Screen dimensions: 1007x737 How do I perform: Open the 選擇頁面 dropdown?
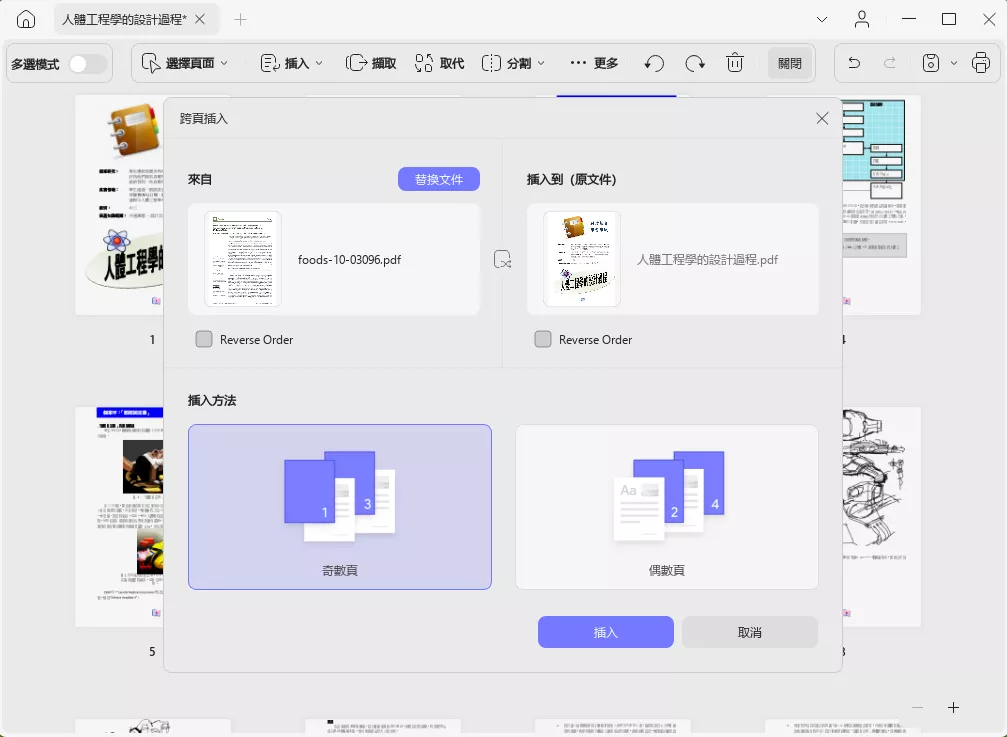tap(185, 63)
